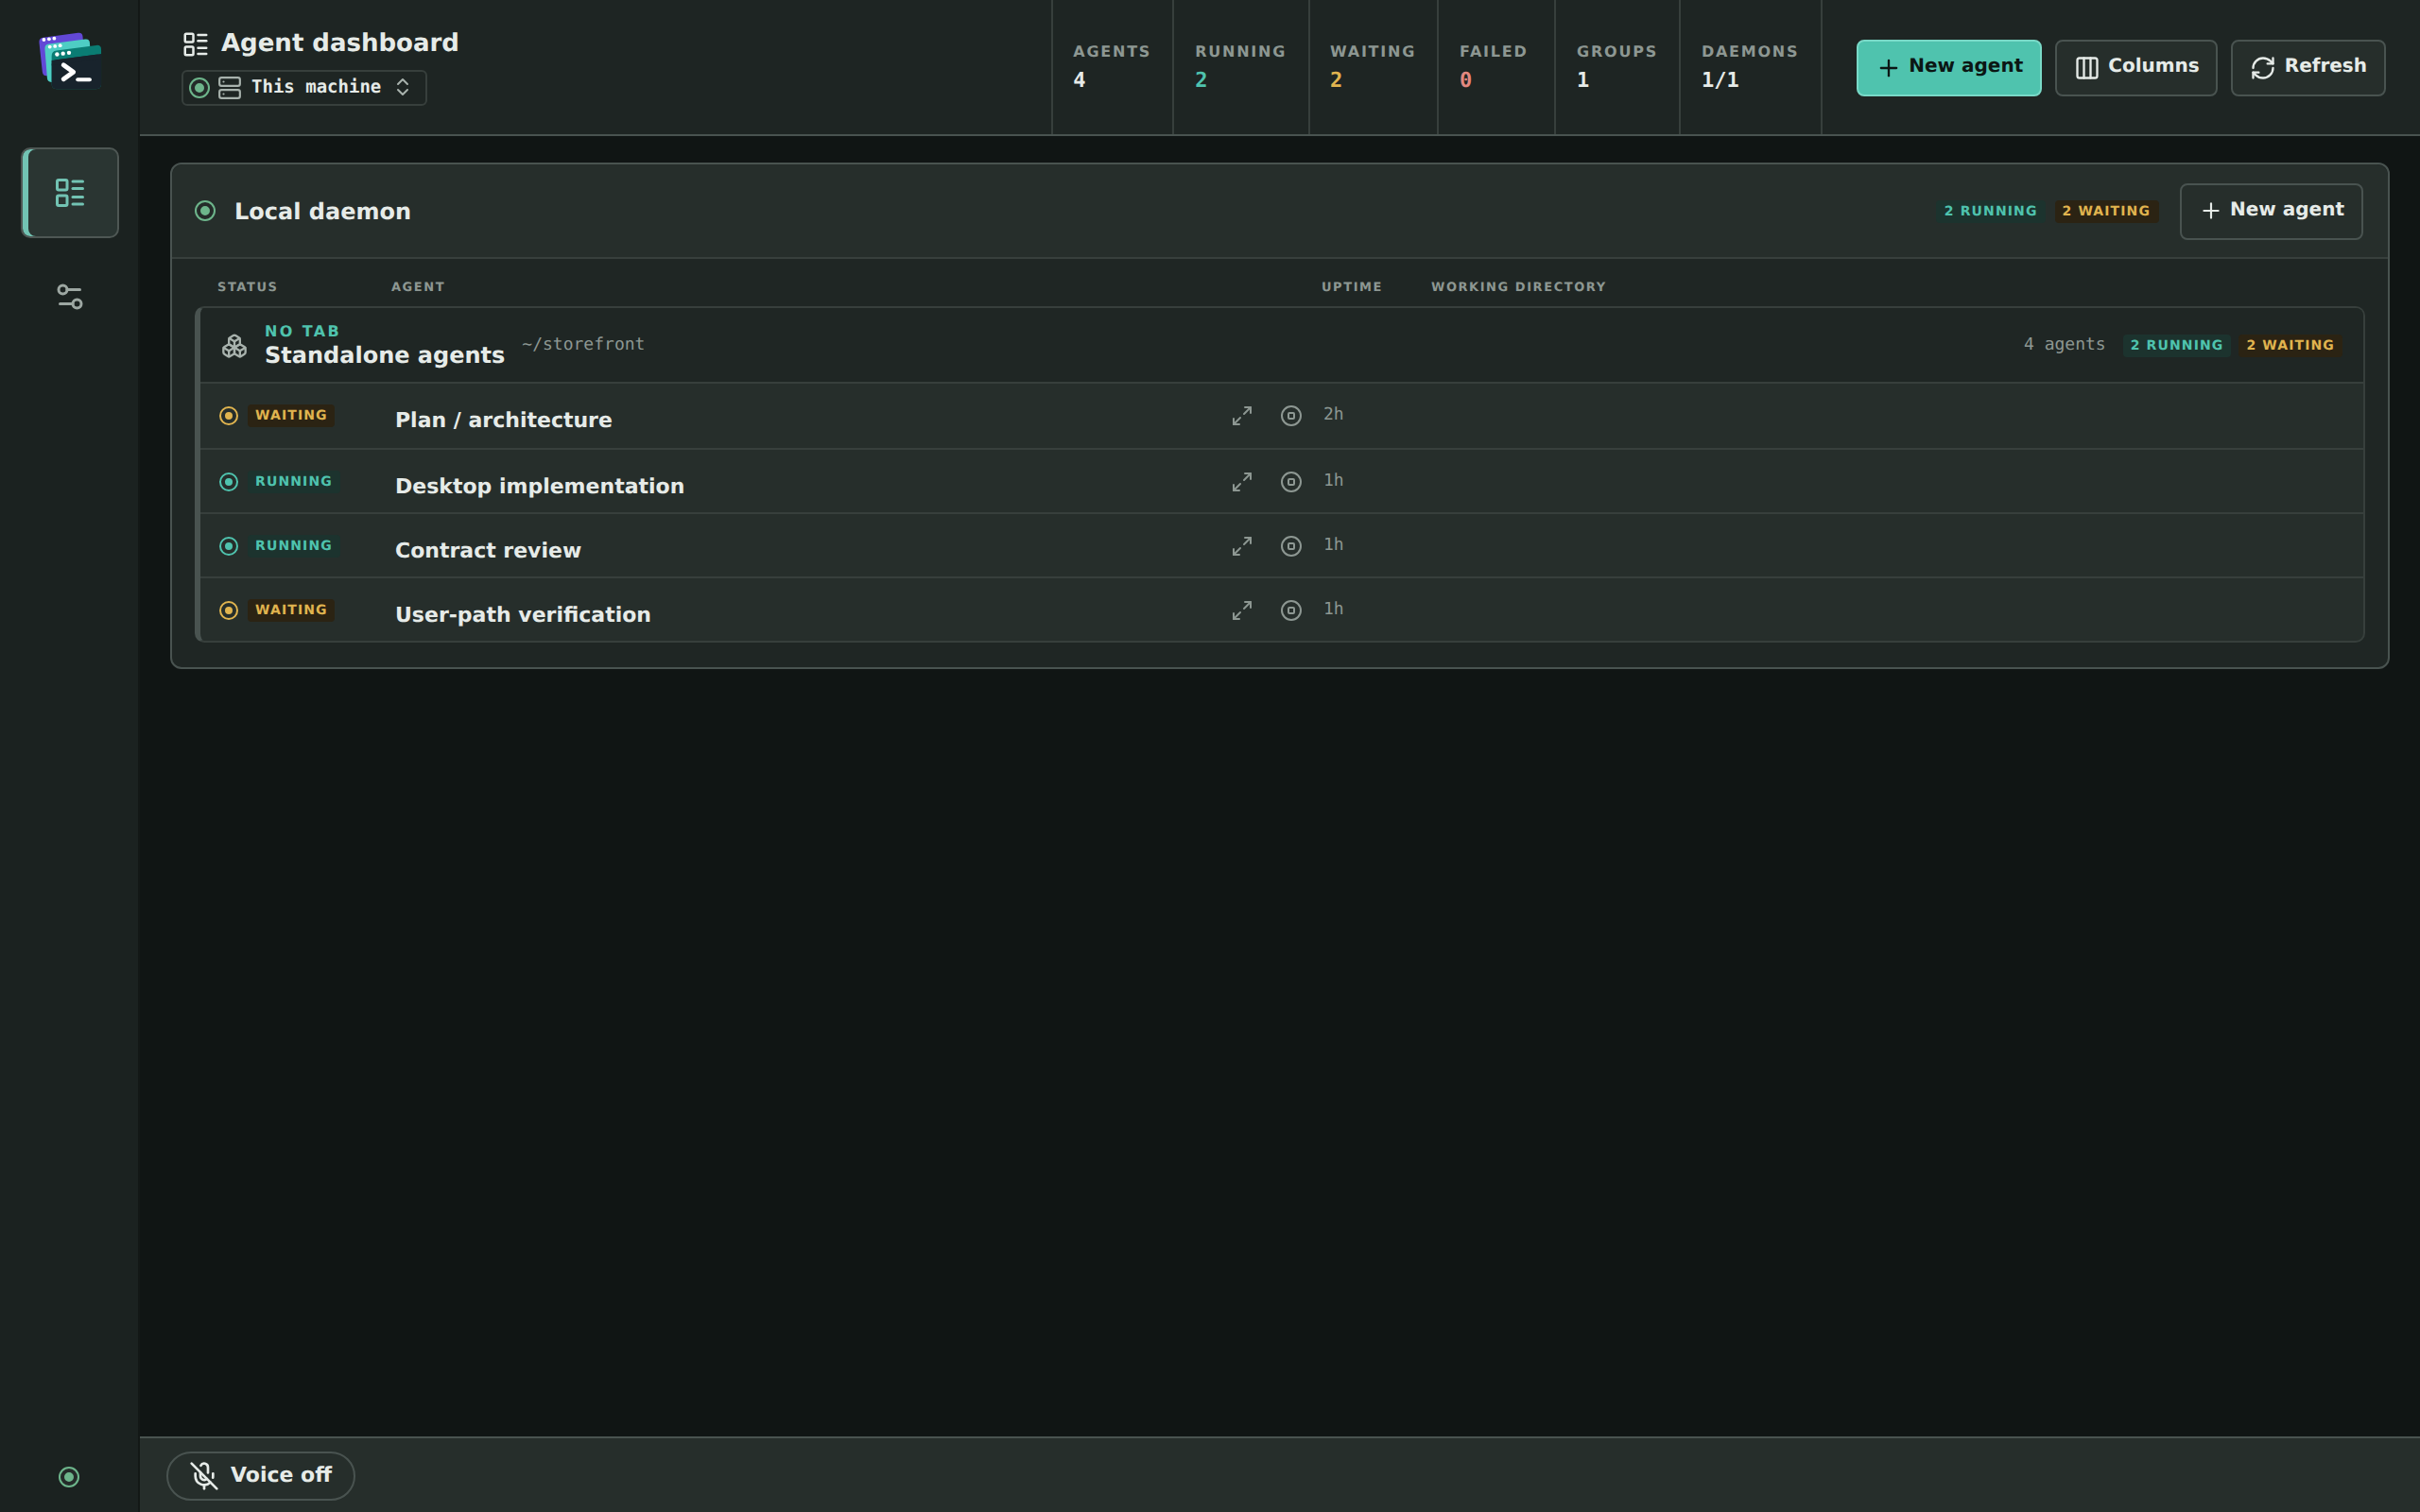Click the green status dot at sidebar bottom
This screenshot has height=1512, width=2420.
click(x=69, y=1477)
